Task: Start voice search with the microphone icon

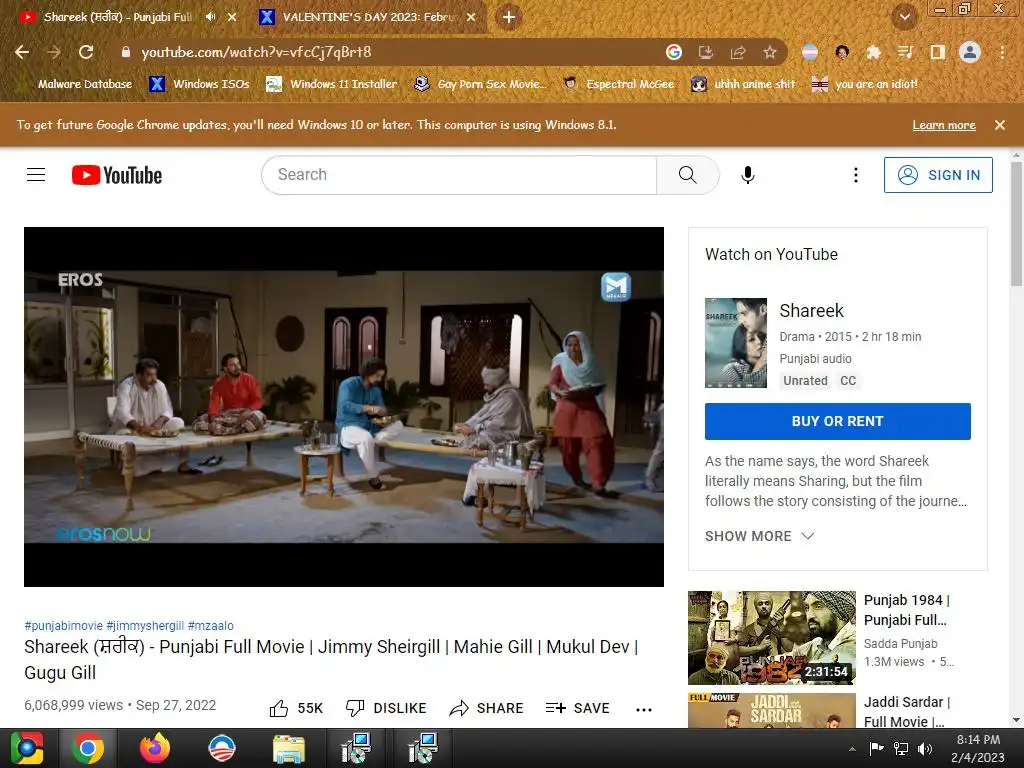Action: 748,175
